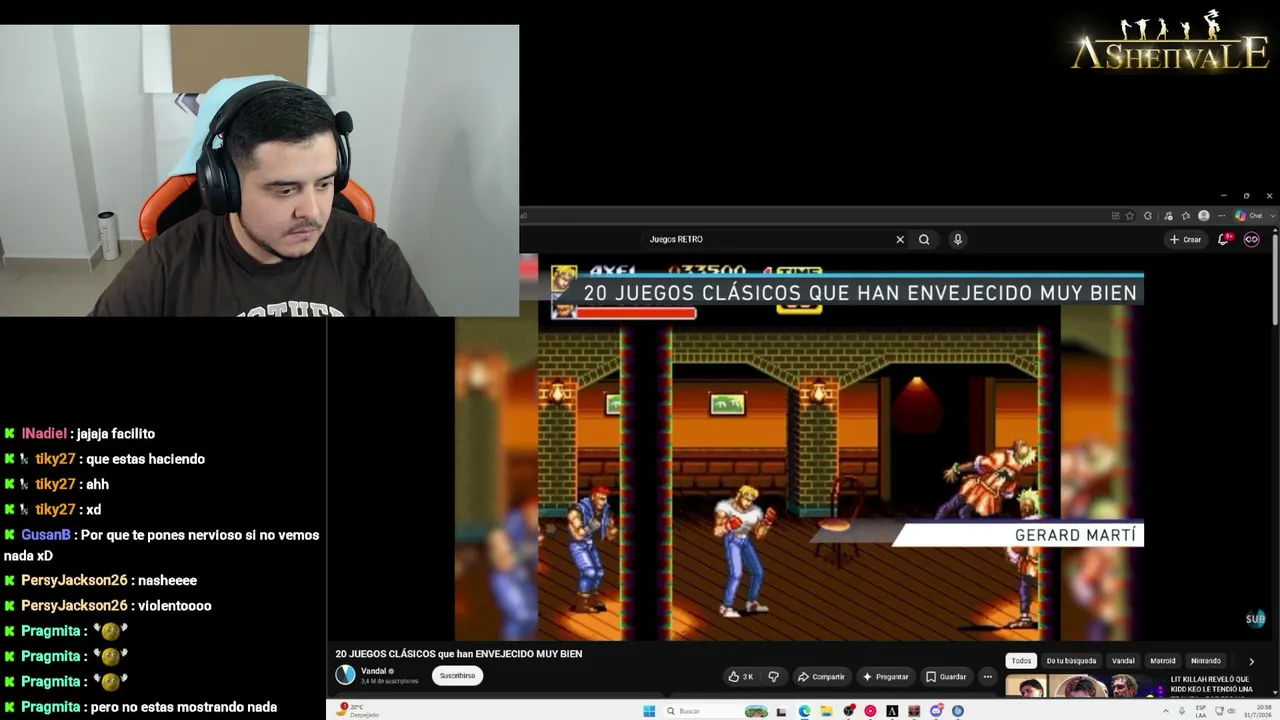Select the De tu búsqueda chip
This screenshot has width=1280, height=720.
[x=1071, y=661]
